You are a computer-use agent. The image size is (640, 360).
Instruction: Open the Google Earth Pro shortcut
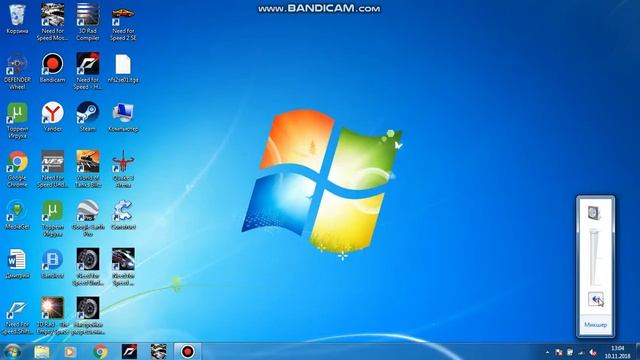click(88, 218)
